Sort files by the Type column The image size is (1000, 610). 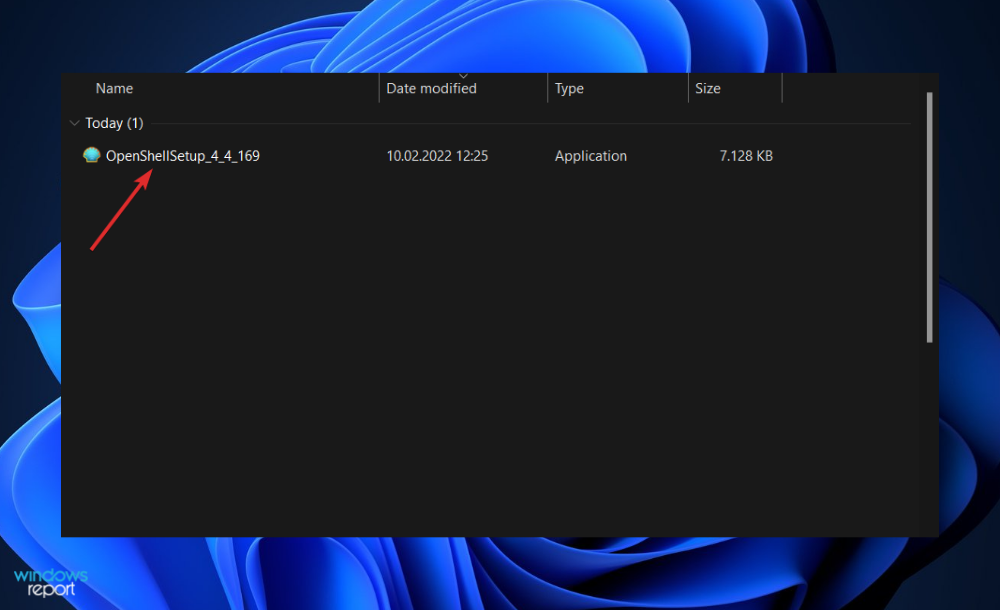[569, 88]
